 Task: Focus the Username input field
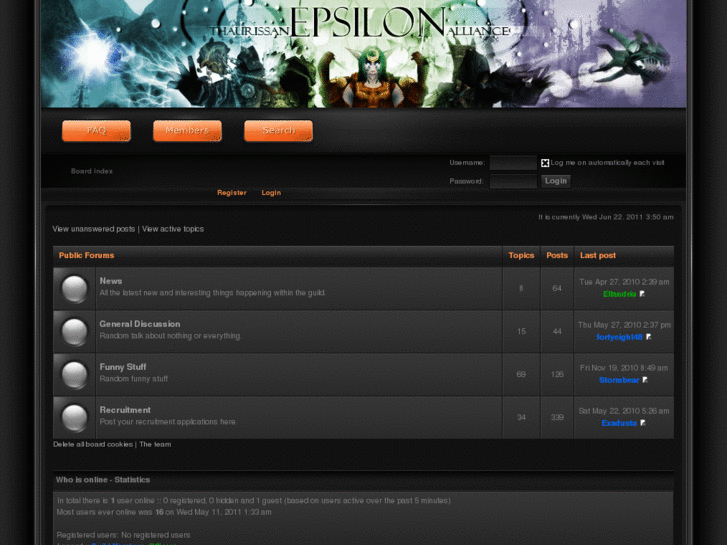513,163
